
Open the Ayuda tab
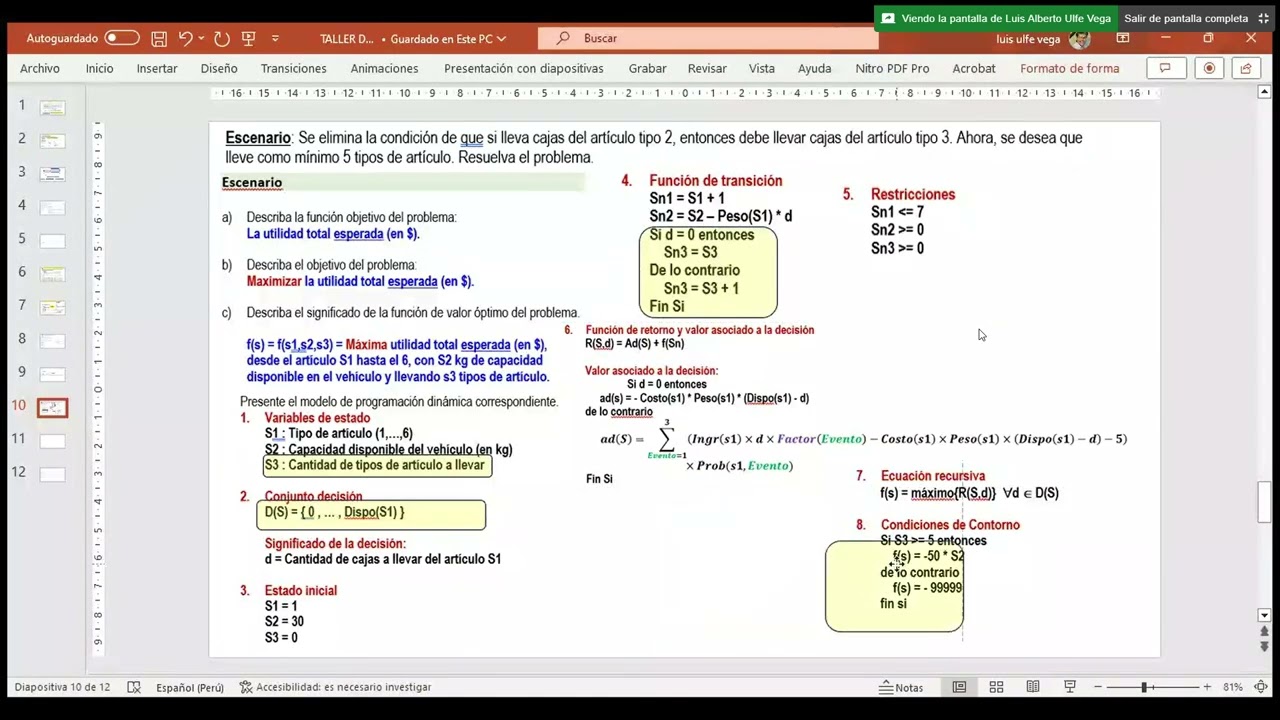pyautogui.click(x=814, y=68)
